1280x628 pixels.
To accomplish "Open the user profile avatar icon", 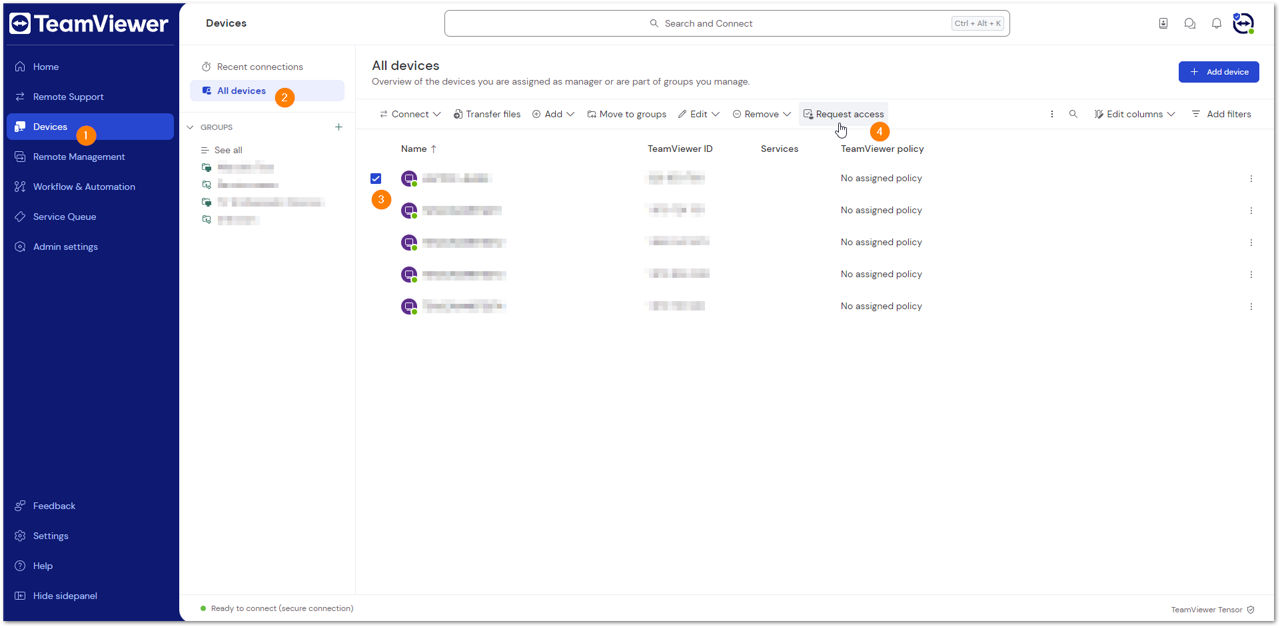I will tap(1243, 23).
